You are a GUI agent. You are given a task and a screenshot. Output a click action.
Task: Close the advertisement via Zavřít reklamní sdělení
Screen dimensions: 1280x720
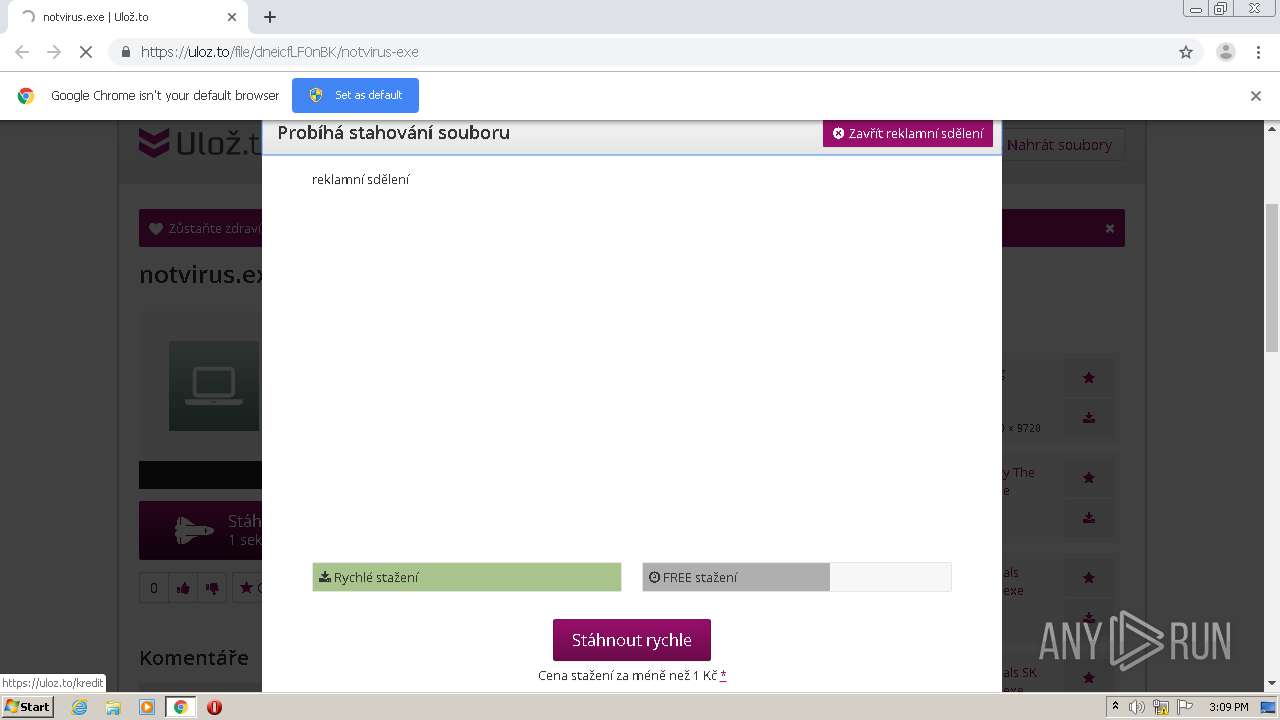coord(907,133)
